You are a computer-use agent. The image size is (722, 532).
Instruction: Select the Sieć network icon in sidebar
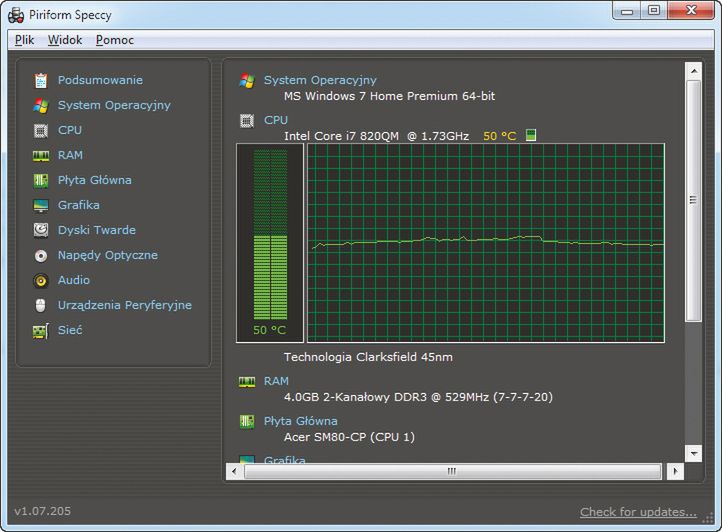coord(40,330)
